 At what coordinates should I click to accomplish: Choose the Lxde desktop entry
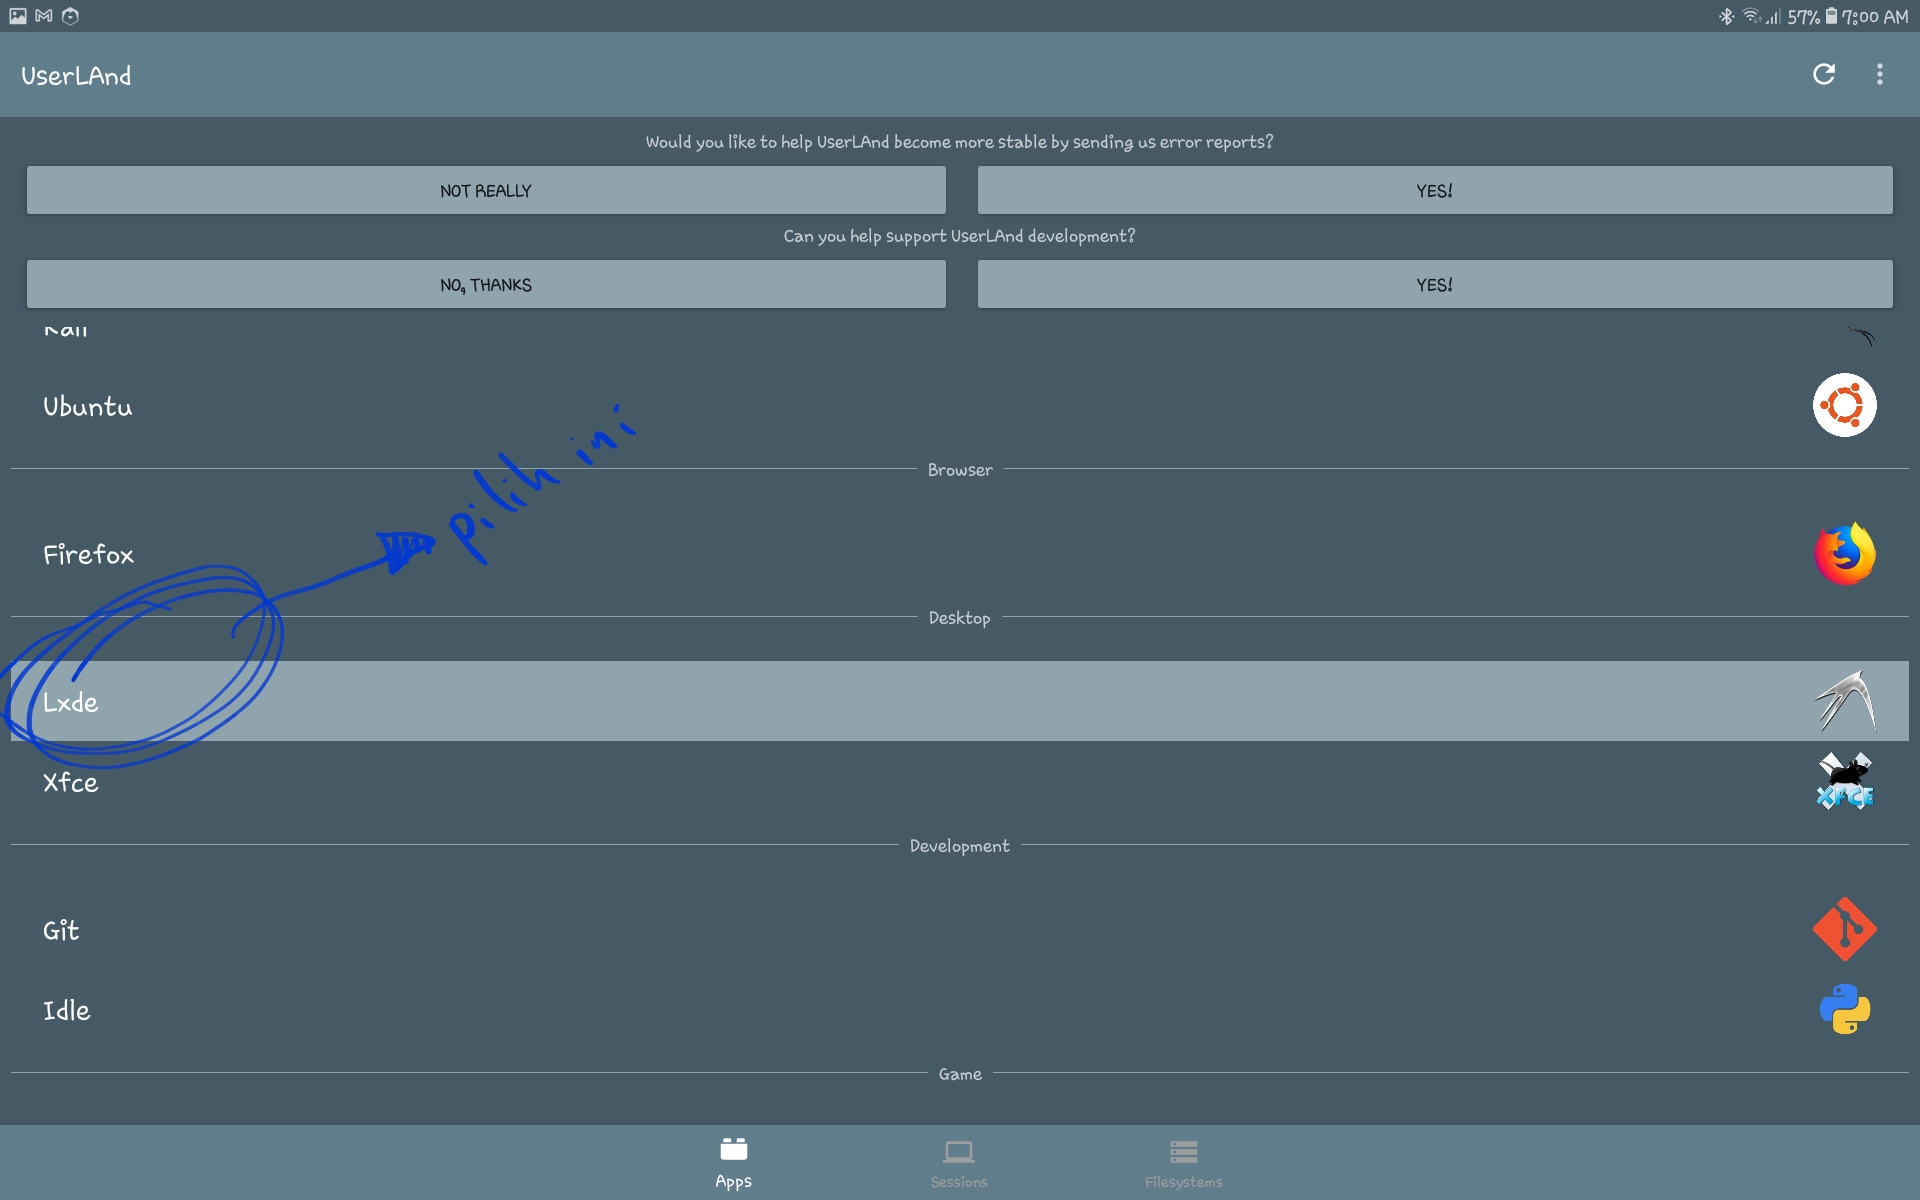pyautogui.click(x=960, y=701)
